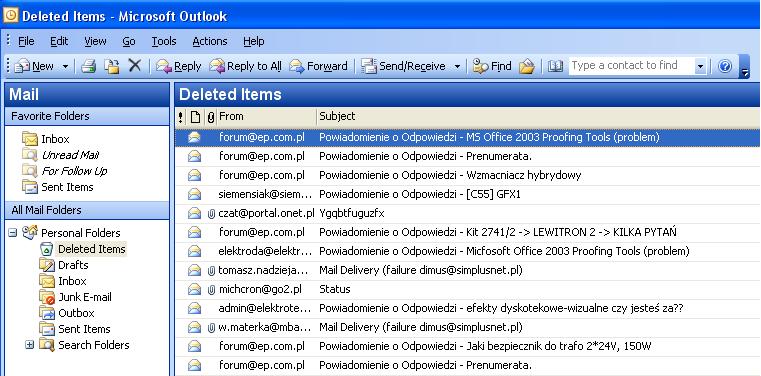
Task: Open the Send/Receive dropdown arrow
Action: (x=457, y=66)
